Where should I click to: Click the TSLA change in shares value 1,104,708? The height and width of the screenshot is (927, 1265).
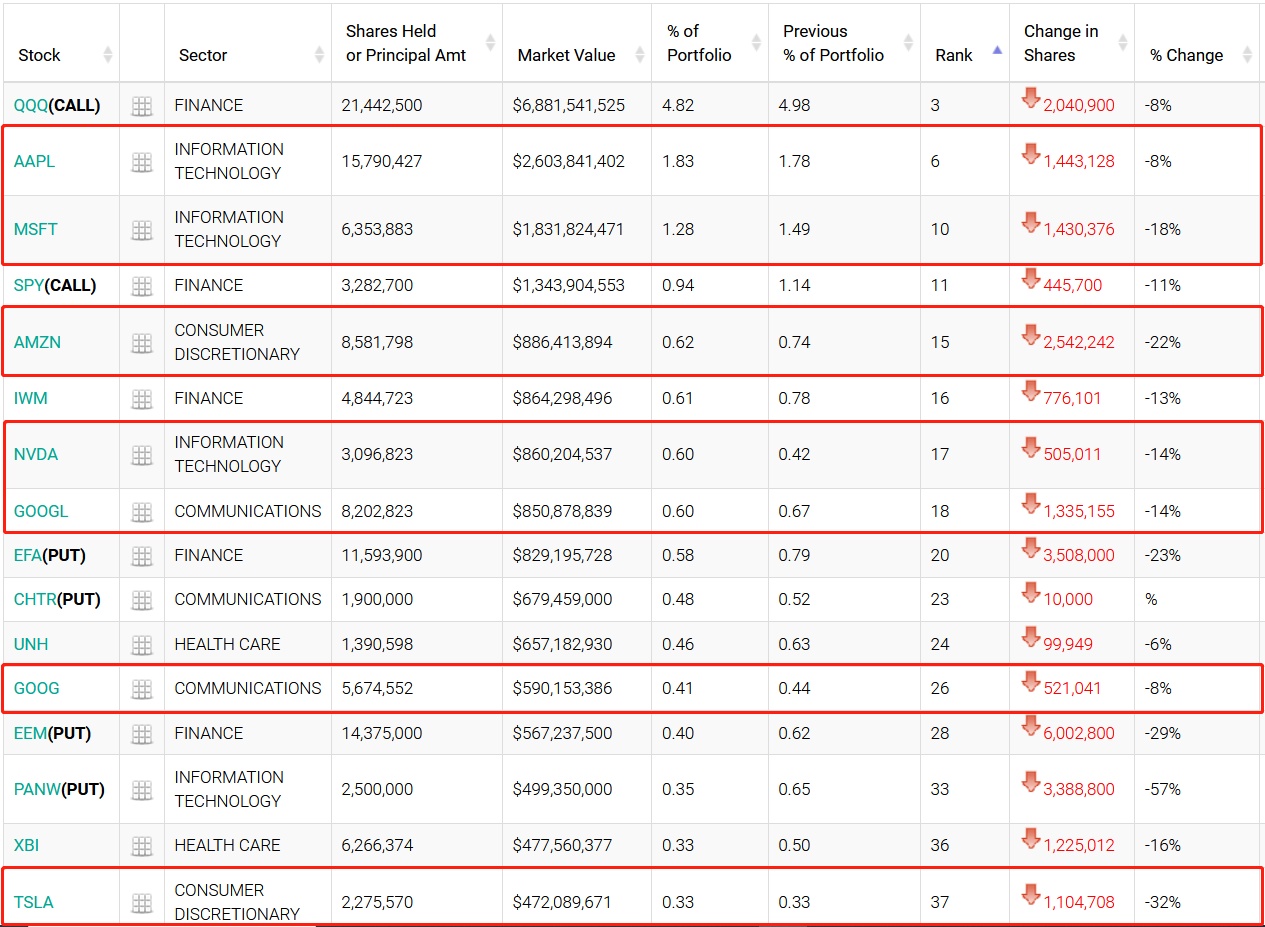pyautogui.click(x=1078, y=902)
